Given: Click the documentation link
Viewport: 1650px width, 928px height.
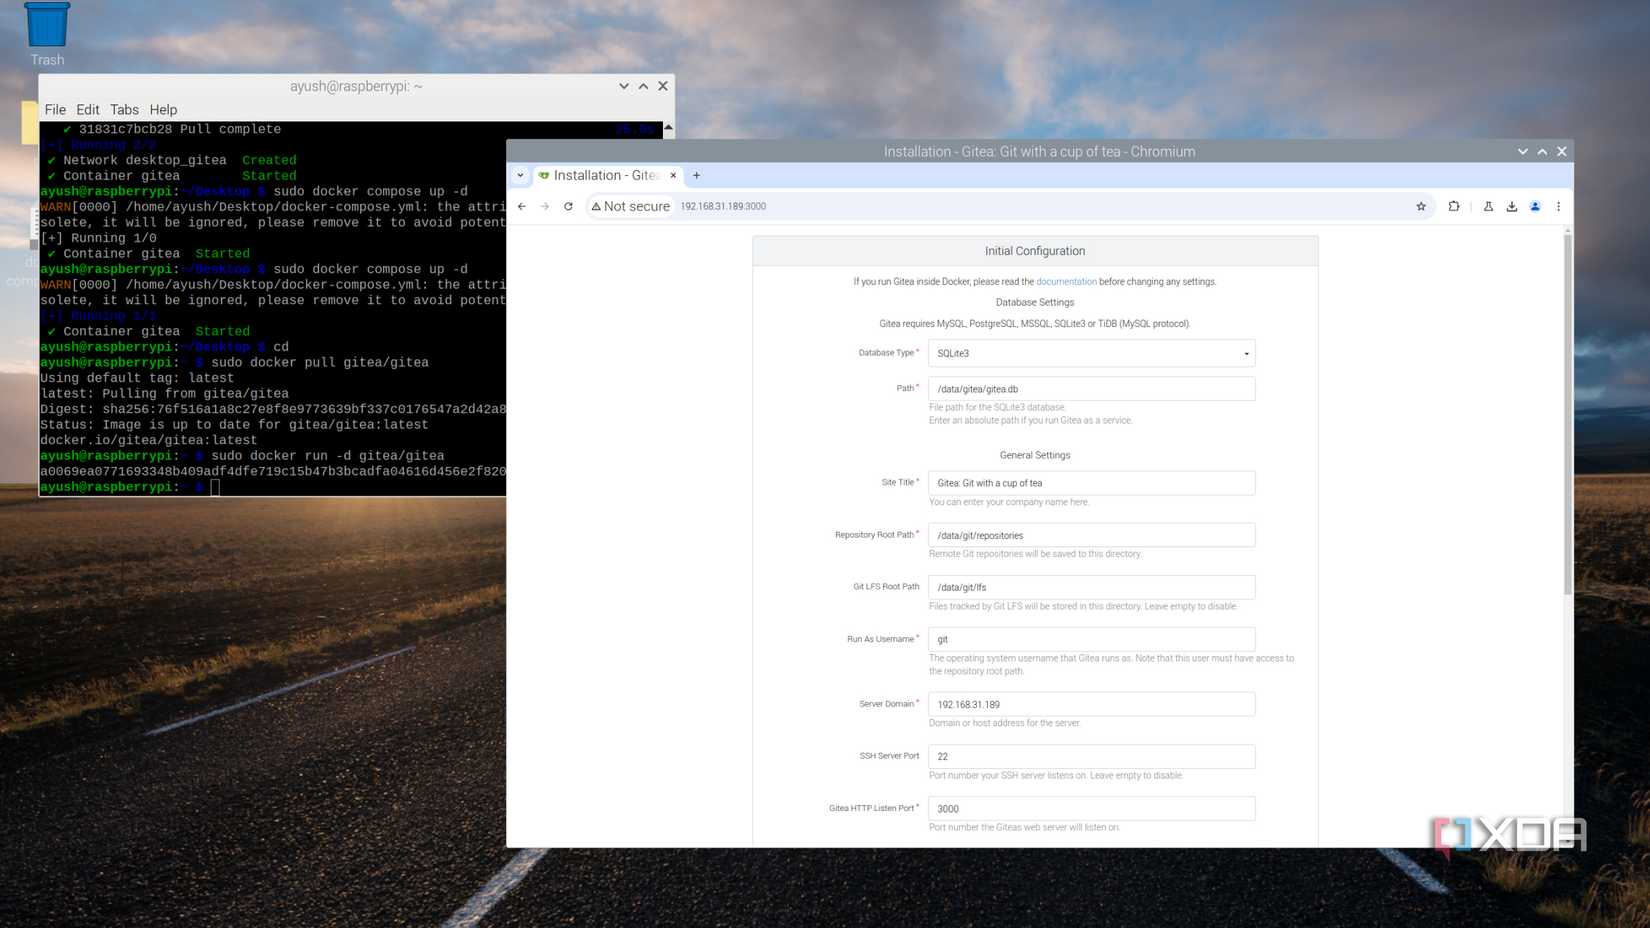Looking at the screenshot, I should (1066, 281).
